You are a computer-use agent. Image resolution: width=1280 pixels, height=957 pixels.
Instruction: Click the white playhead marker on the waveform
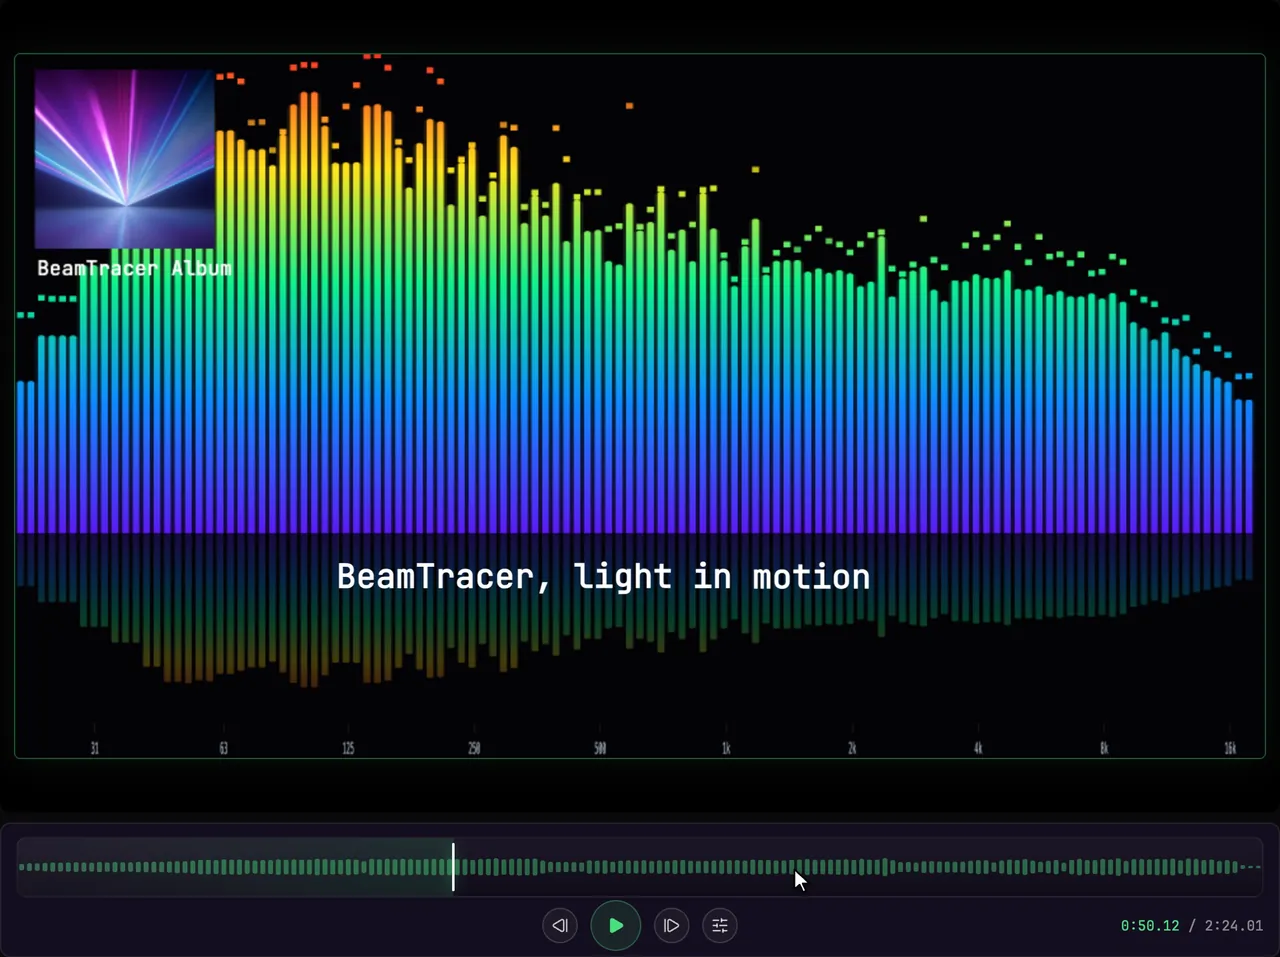pos(453,867)
